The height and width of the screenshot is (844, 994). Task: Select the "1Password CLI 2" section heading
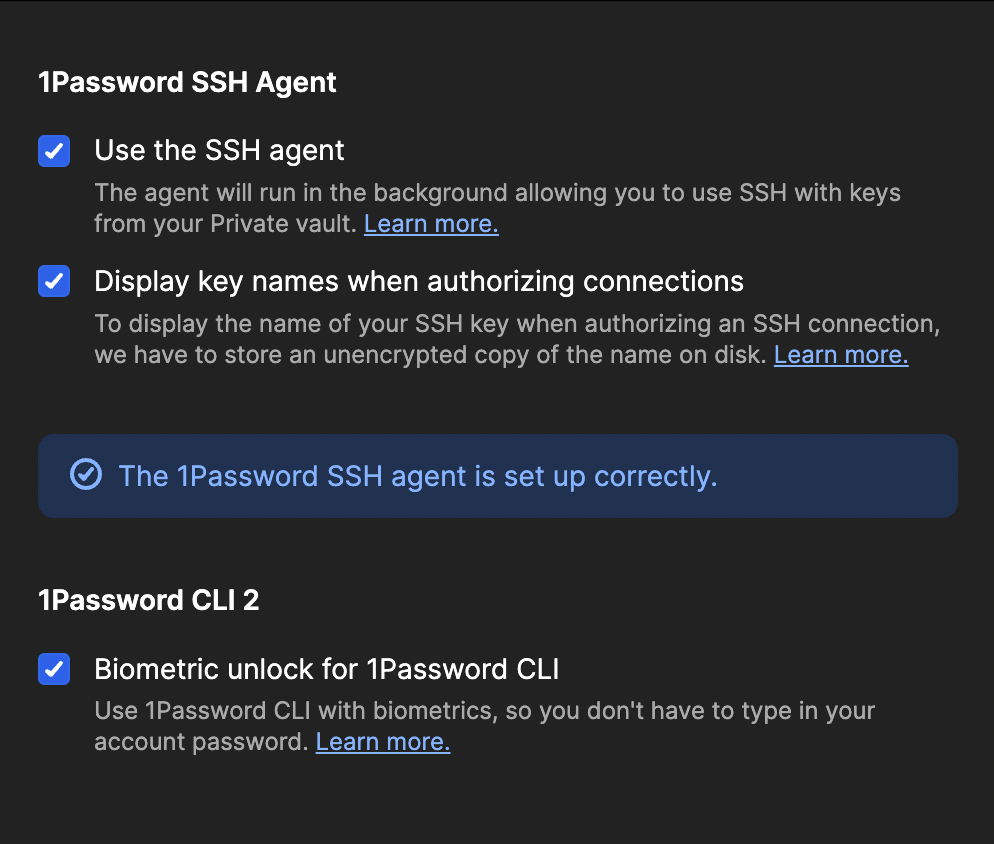148,600
